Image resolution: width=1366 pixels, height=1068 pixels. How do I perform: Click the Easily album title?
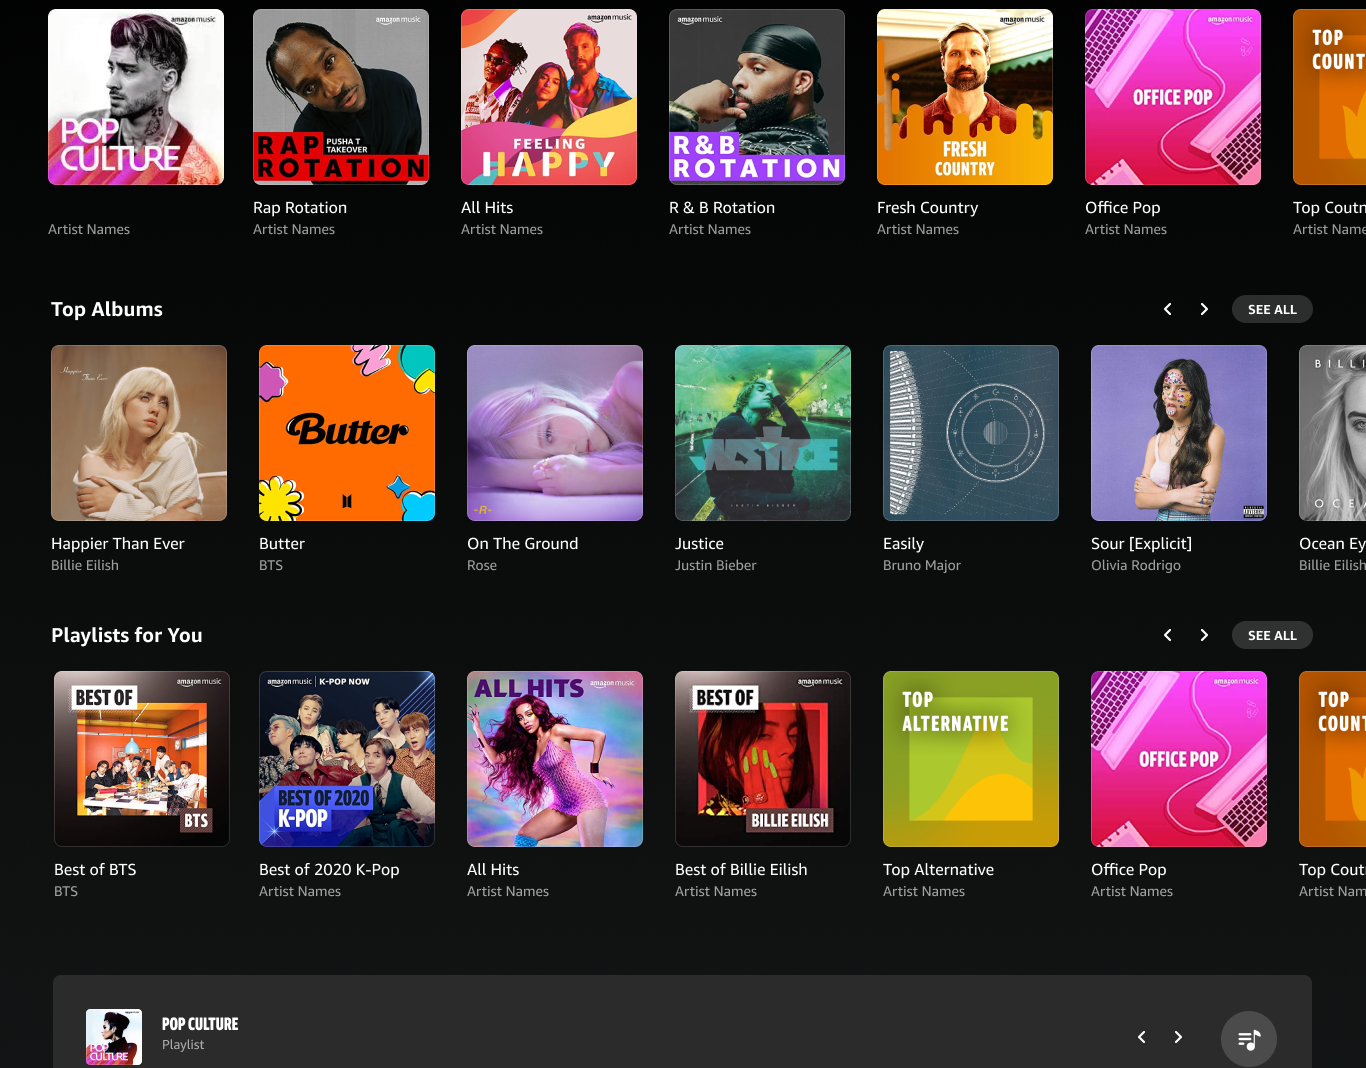point(903,544)
